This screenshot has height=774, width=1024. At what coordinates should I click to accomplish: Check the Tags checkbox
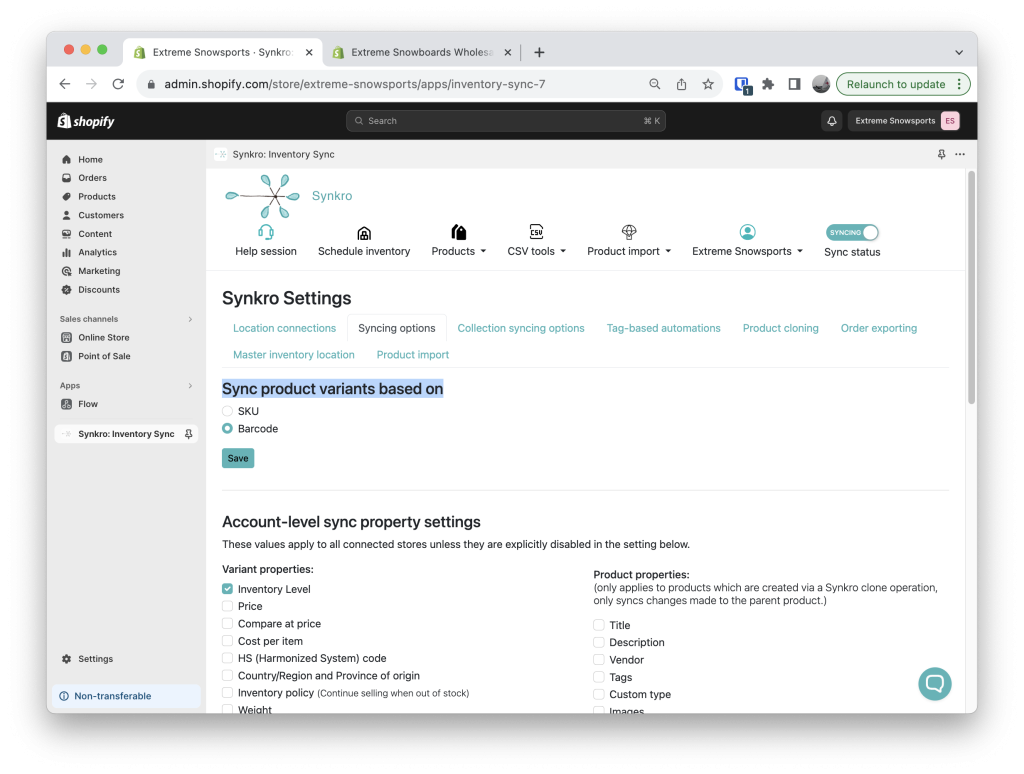599,677
